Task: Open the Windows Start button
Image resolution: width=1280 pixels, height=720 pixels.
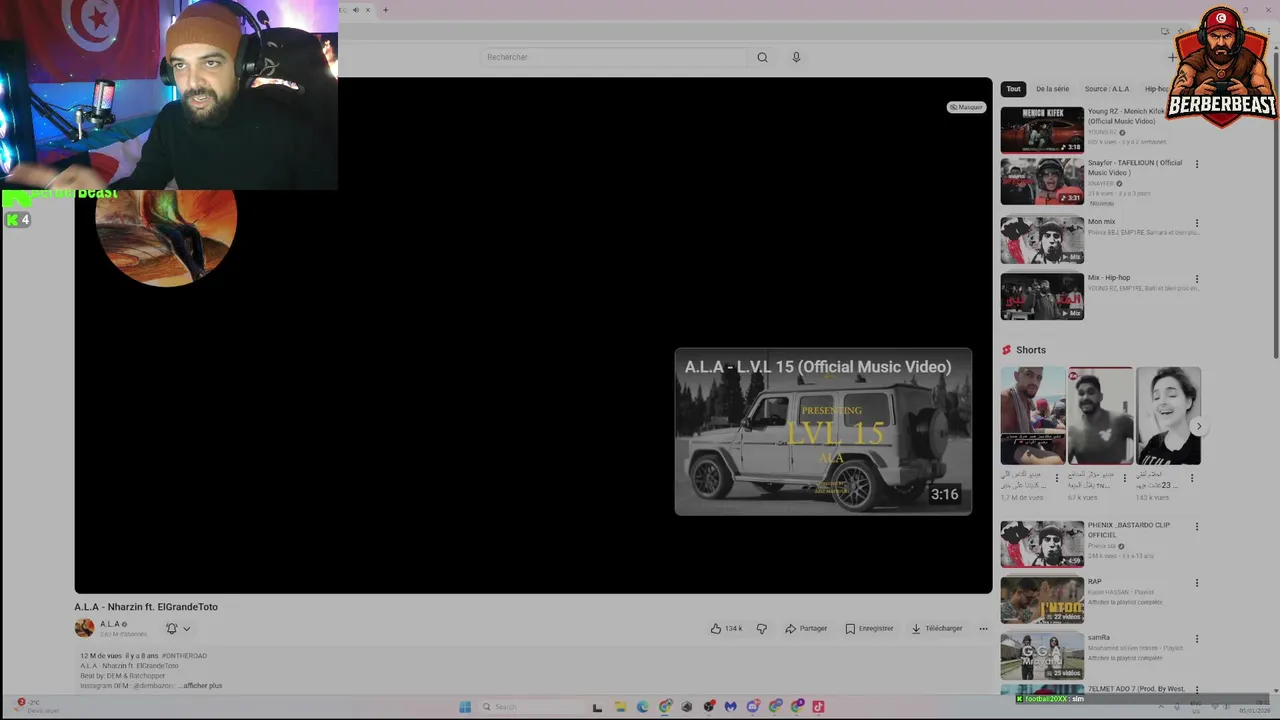Action: pyautogui.click(x=465, y=707)
